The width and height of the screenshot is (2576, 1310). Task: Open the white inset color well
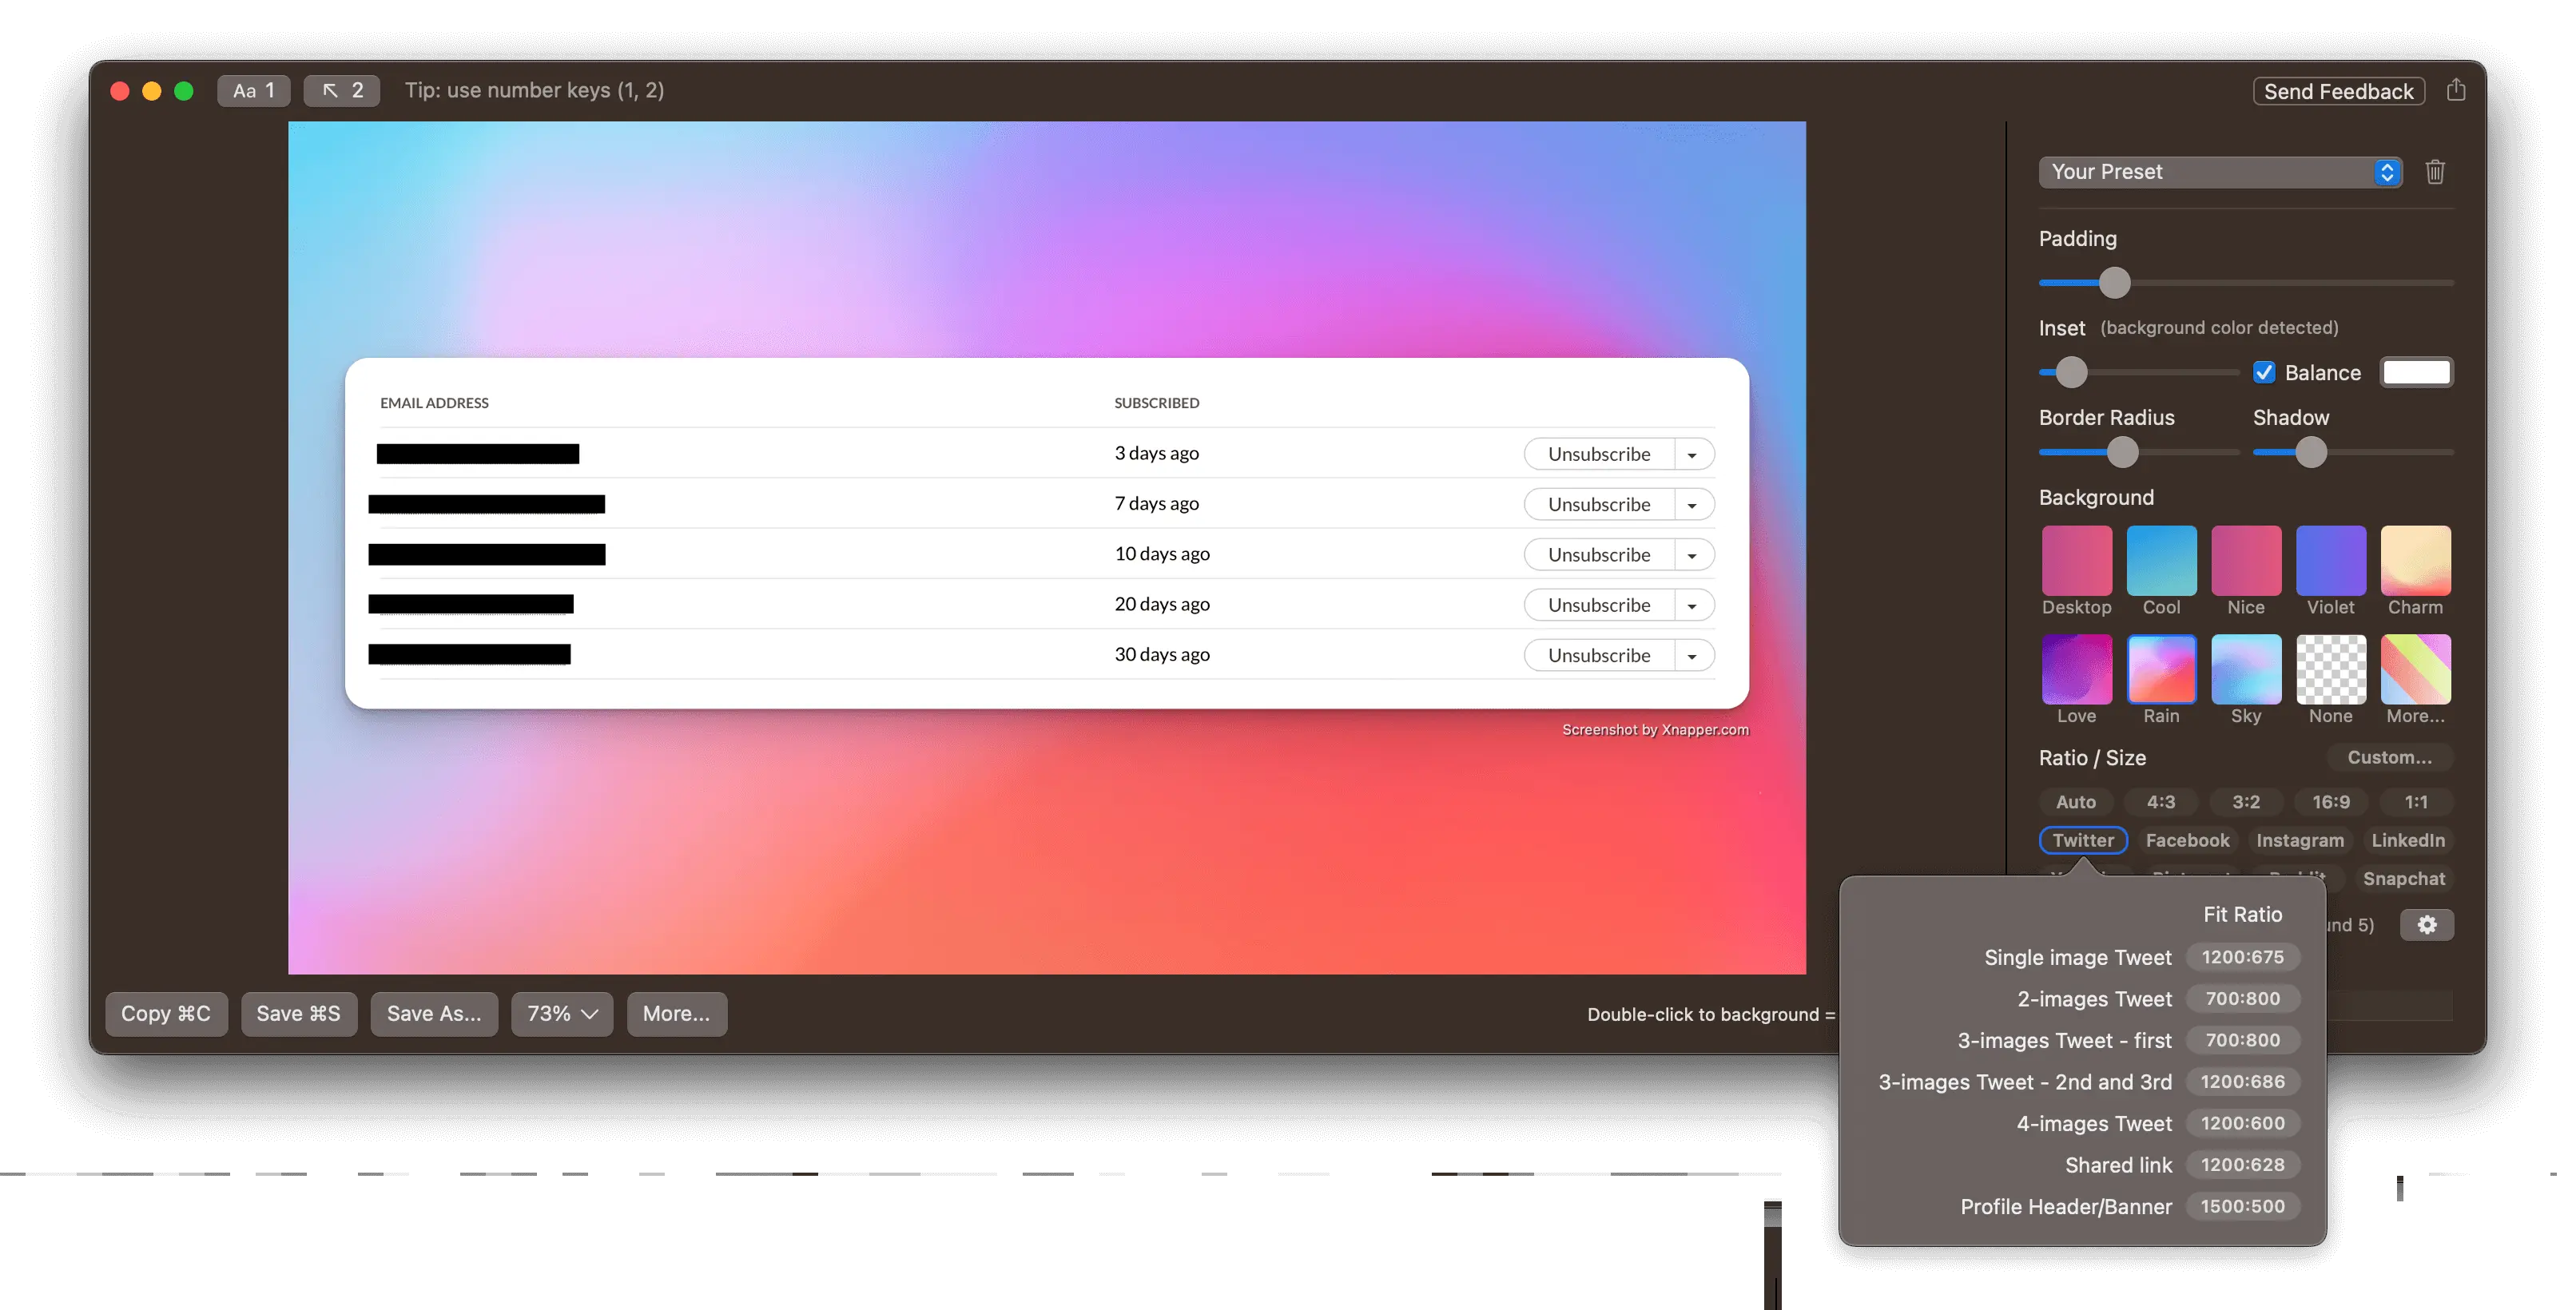2416,372
